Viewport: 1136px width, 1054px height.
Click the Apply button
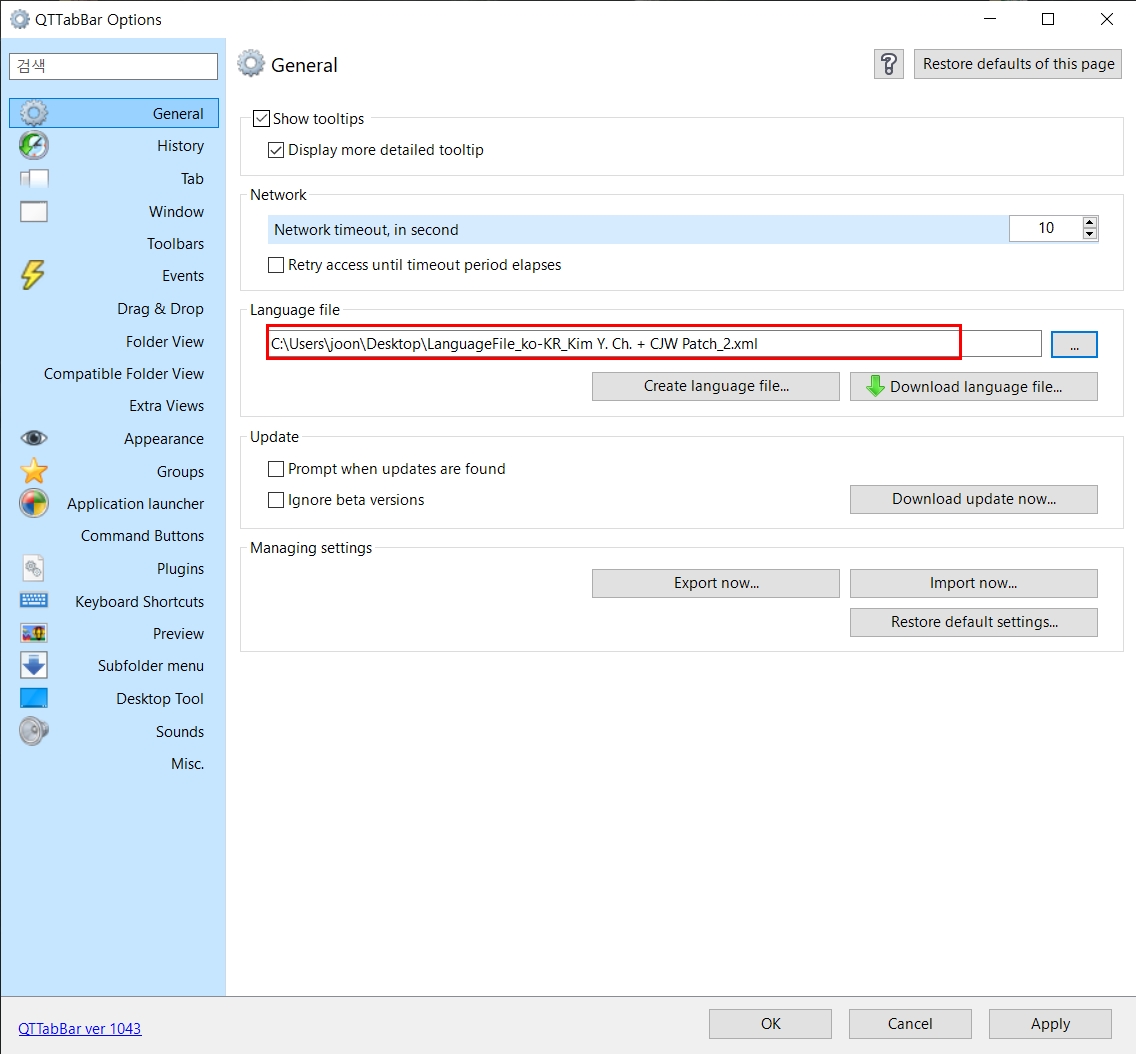click(1050, 1024)
